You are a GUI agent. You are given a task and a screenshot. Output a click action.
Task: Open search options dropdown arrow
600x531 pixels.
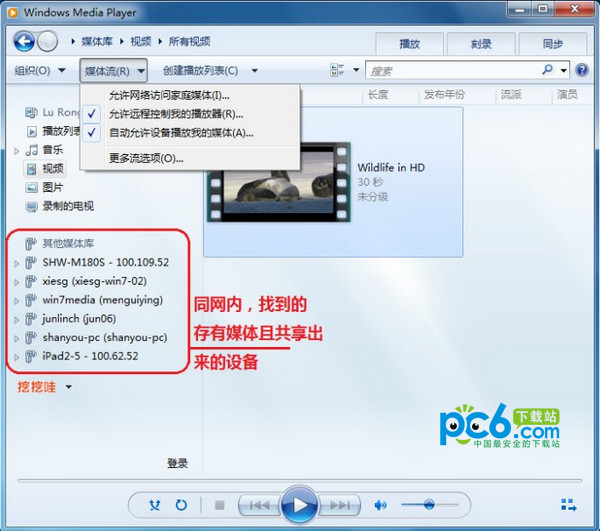click(564, 70)
